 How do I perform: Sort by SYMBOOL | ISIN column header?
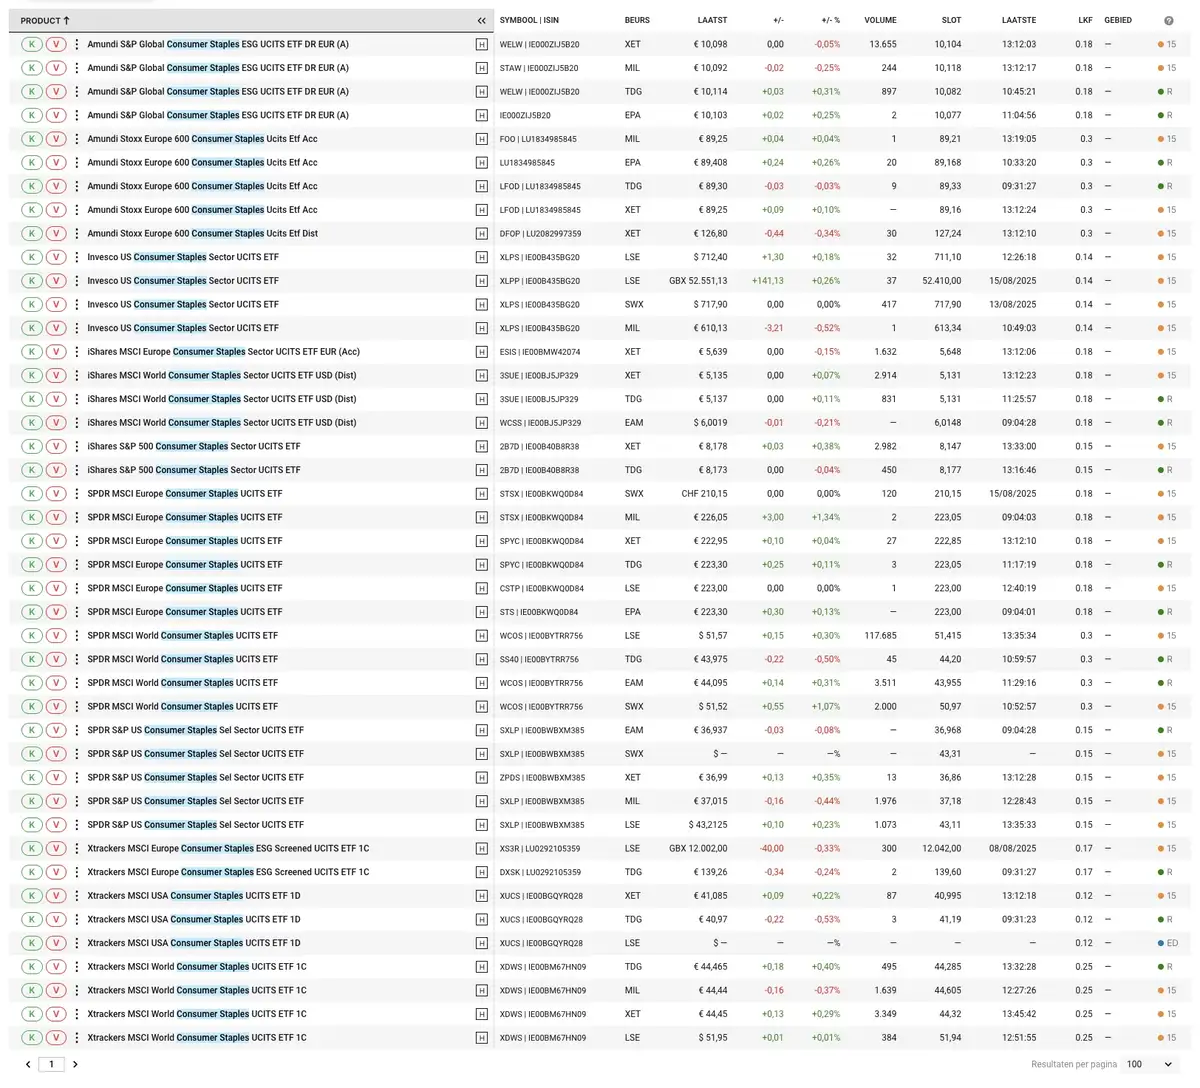pyautogui.click(x=530, y=20)
